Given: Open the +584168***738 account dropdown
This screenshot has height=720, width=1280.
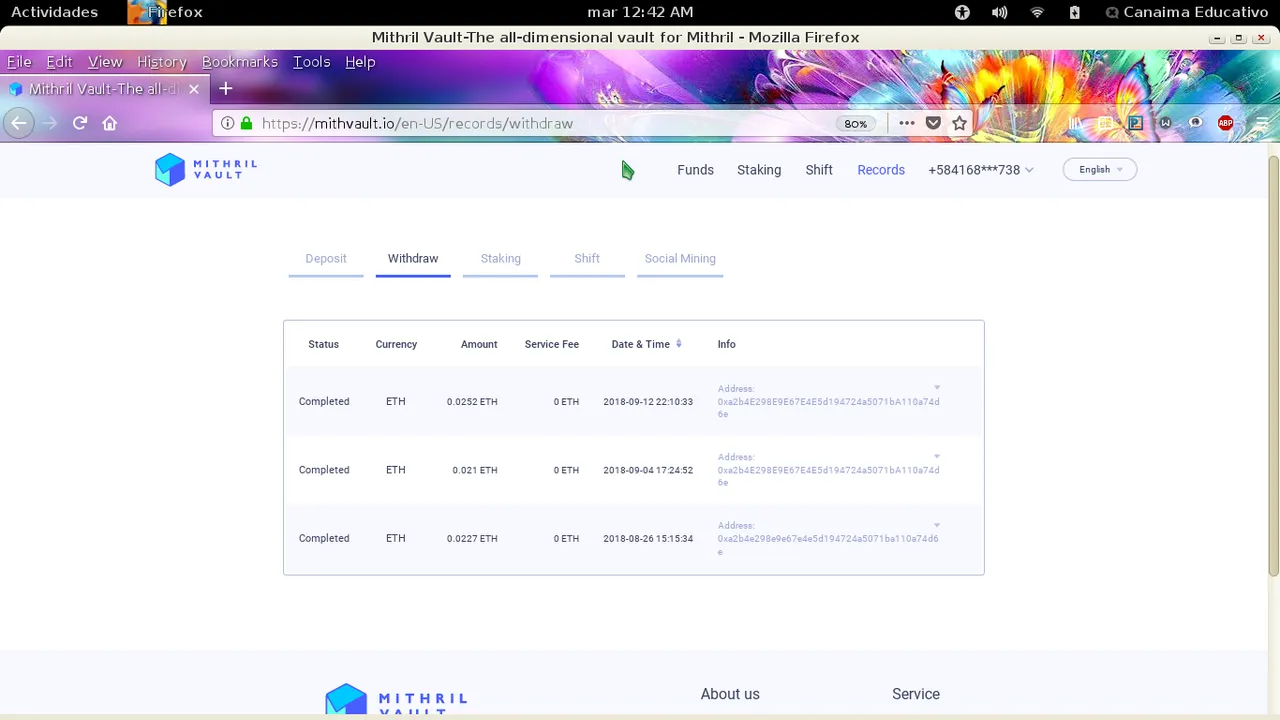Looking at the screenshot, I should pos(981,170).
